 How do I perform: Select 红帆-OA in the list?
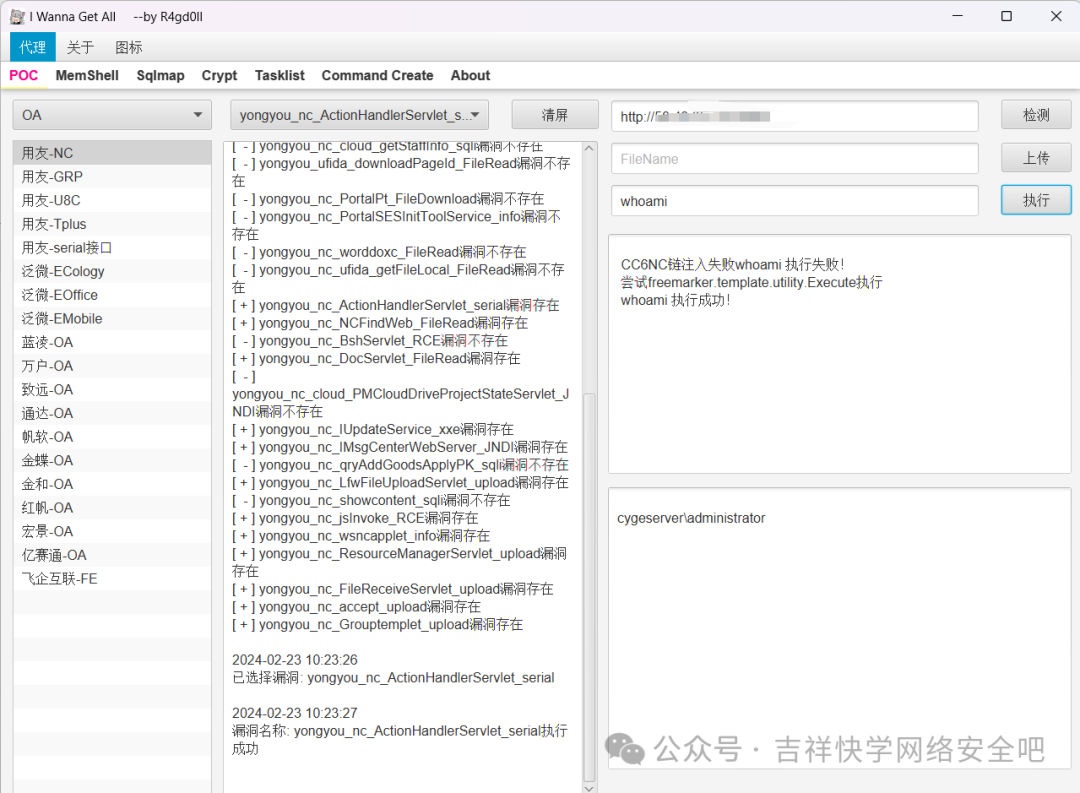coord(112,508)
